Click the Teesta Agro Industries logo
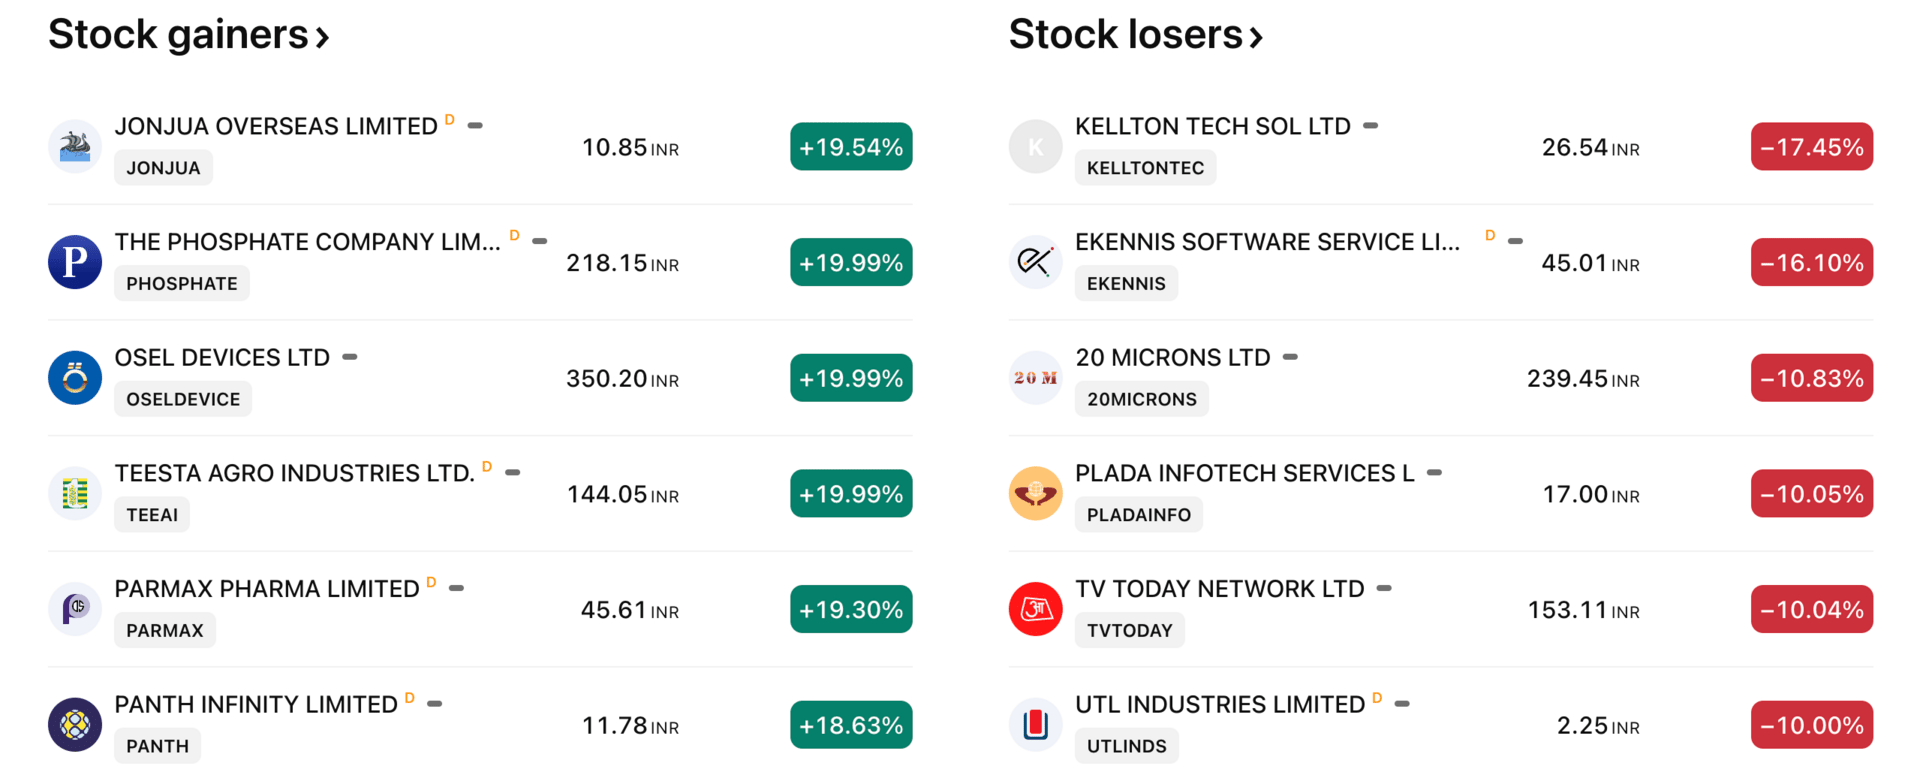Screen dimensions: 1920x775 point(75,494)
